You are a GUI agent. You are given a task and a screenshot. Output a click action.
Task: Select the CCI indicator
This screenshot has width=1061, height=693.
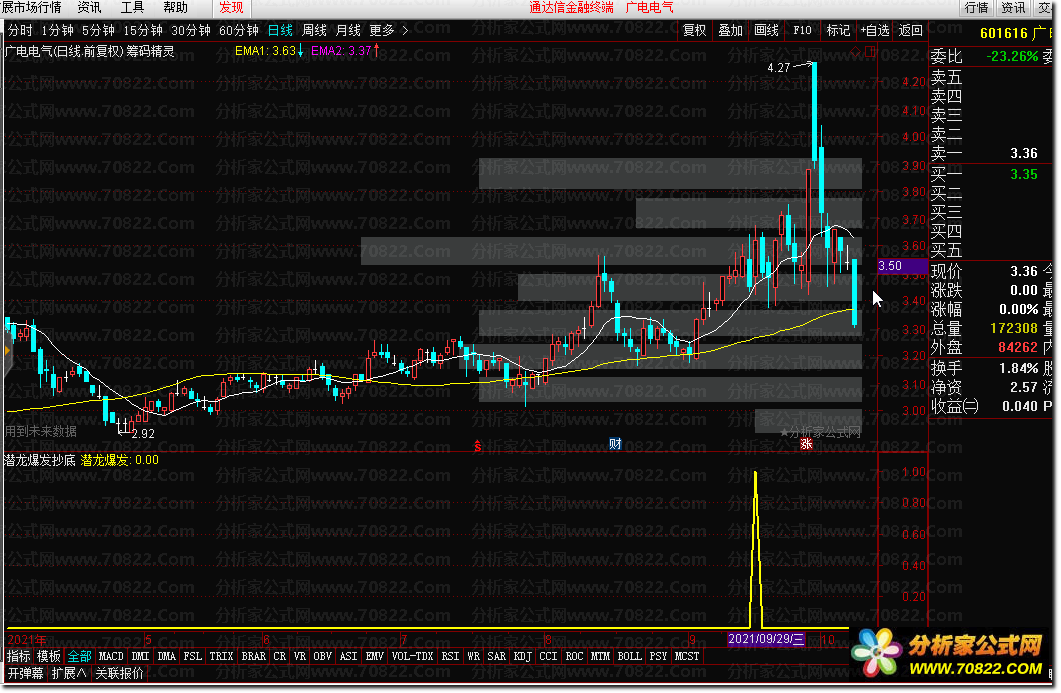tap(548, 656)
